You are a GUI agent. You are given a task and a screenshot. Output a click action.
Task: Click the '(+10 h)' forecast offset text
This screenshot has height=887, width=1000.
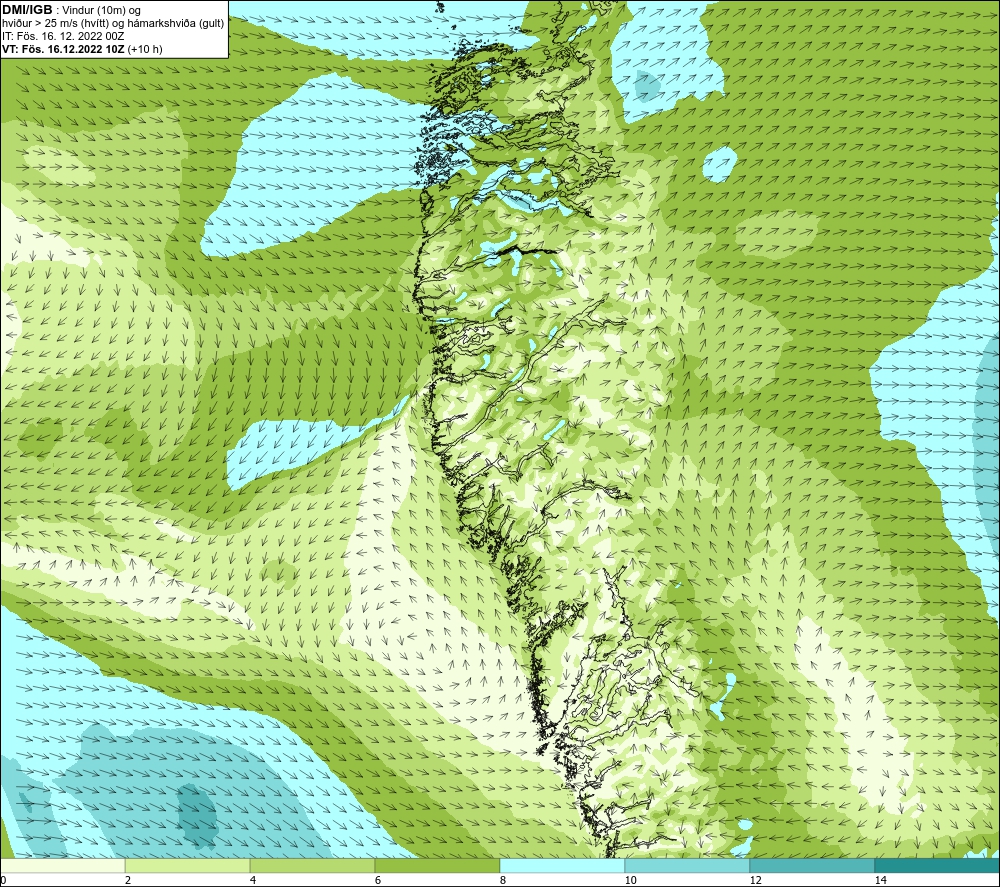pyautogui.click(x=145, y=49)
